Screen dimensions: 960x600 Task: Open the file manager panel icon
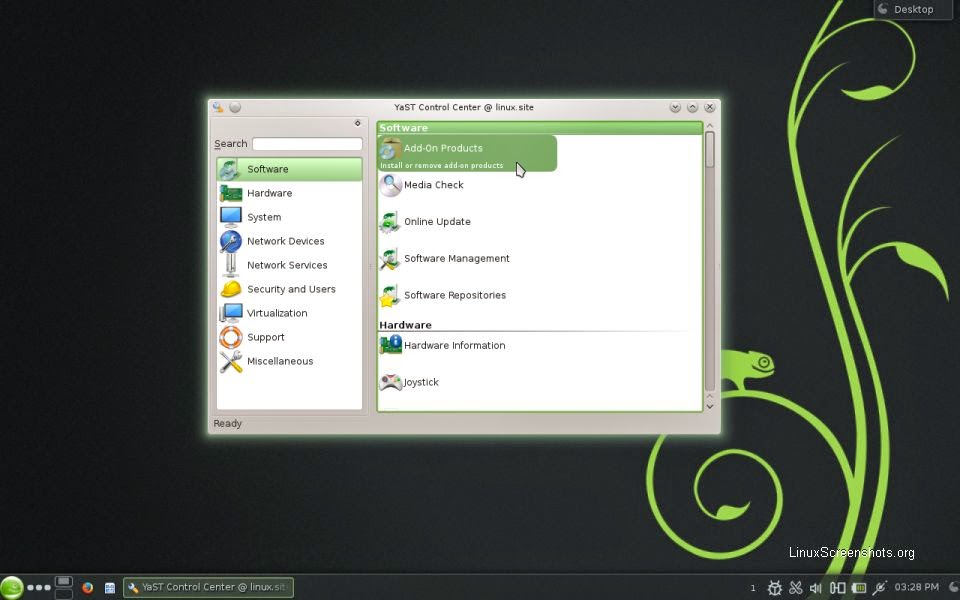coord(110,588)
